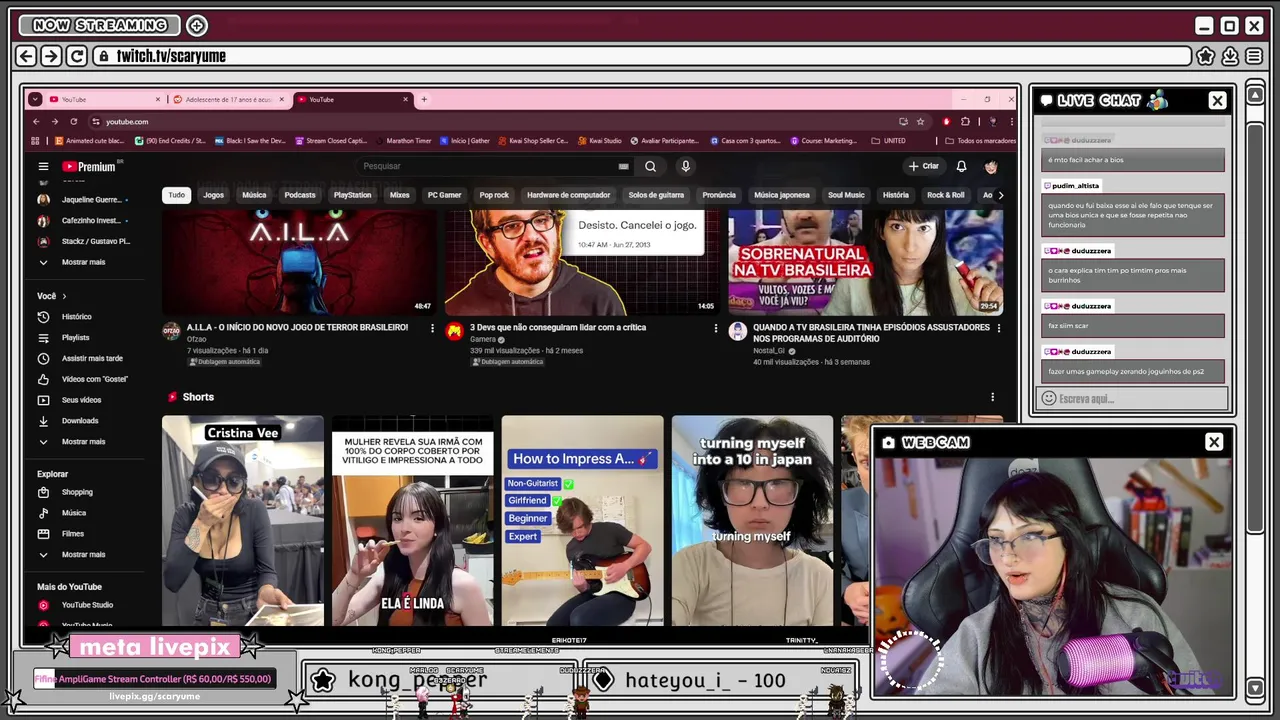1280x720 pixels.
Task: Switch to the first YouTube Chrome tab
Action: [104, 99]
